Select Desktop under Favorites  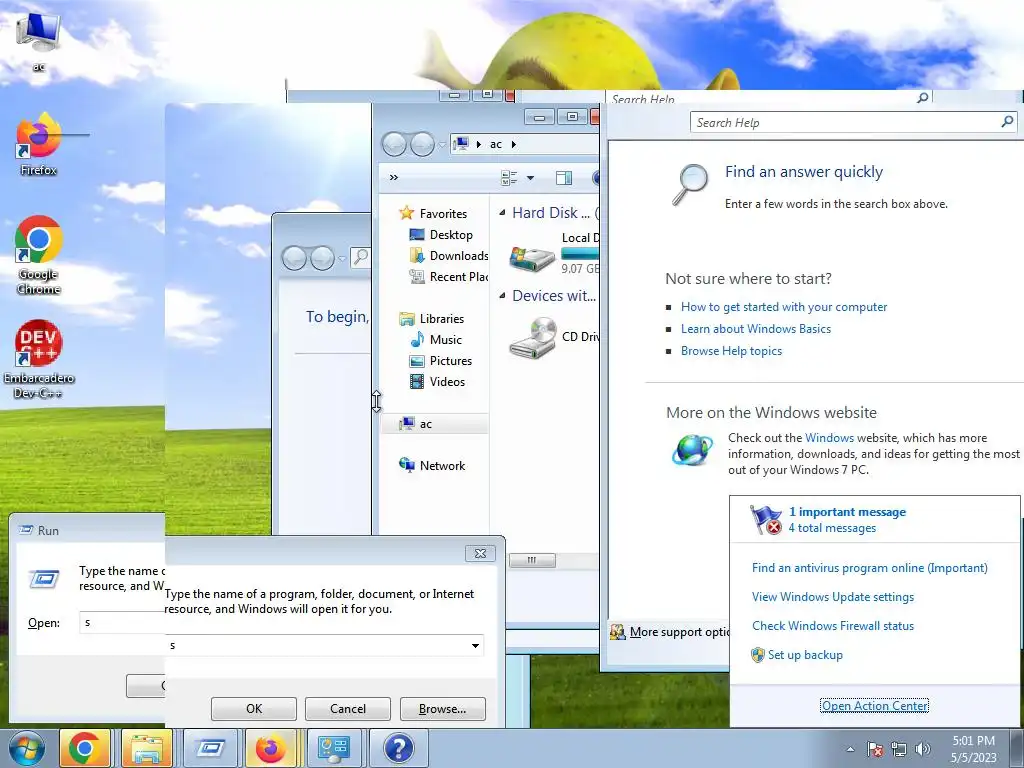click(441, 235)
